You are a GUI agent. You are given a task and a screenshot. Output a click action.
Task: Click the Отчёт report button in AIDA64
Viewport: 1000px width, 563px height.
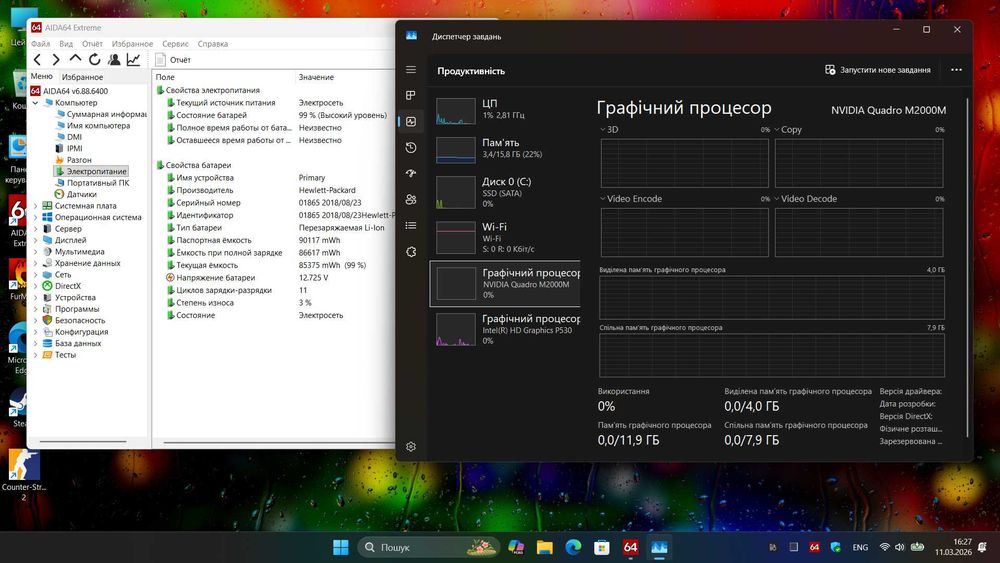point(173,60)
